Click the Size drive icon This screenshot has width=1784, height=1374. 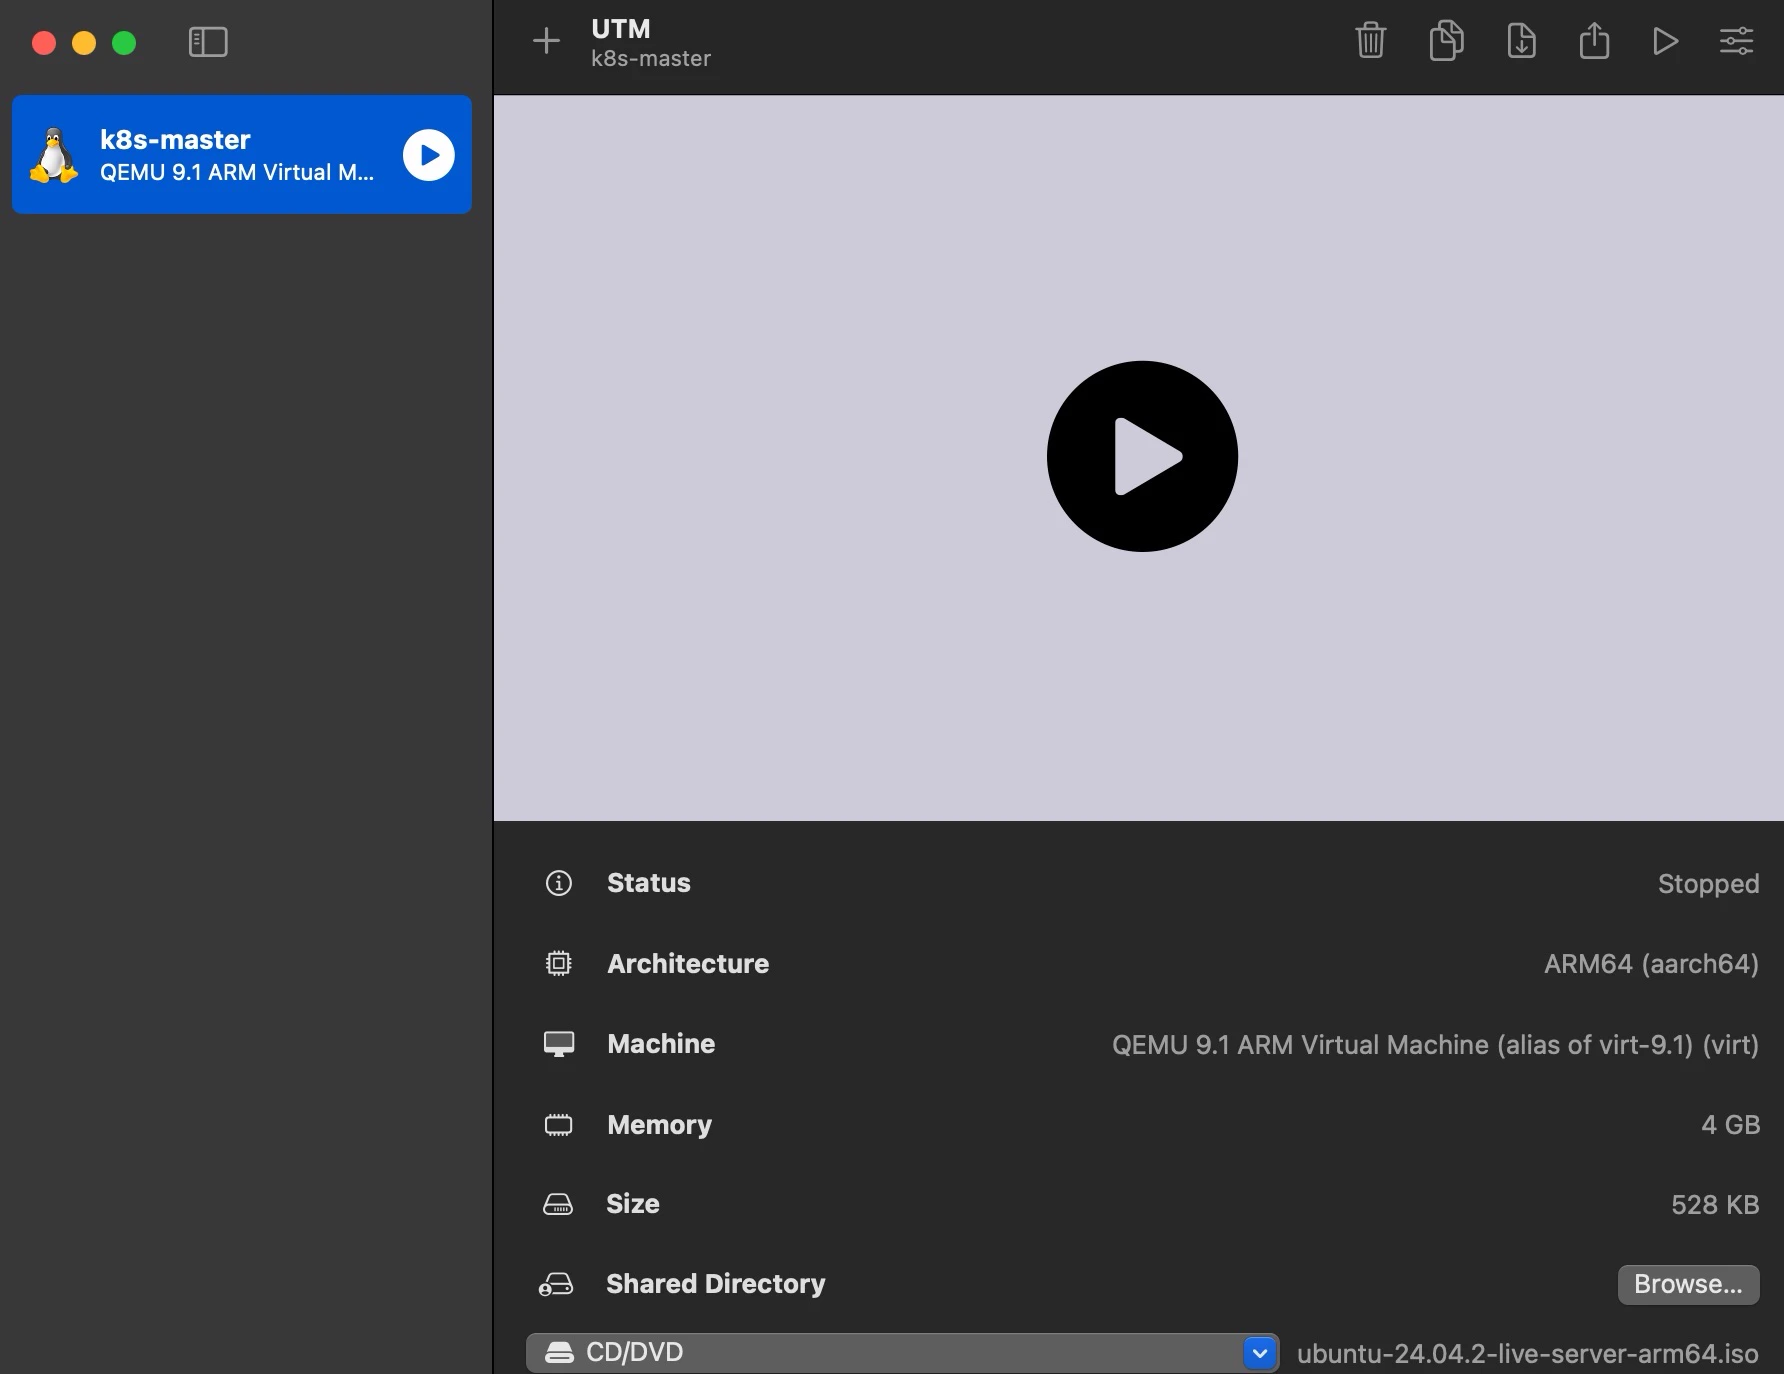[x=558, y=1204]
